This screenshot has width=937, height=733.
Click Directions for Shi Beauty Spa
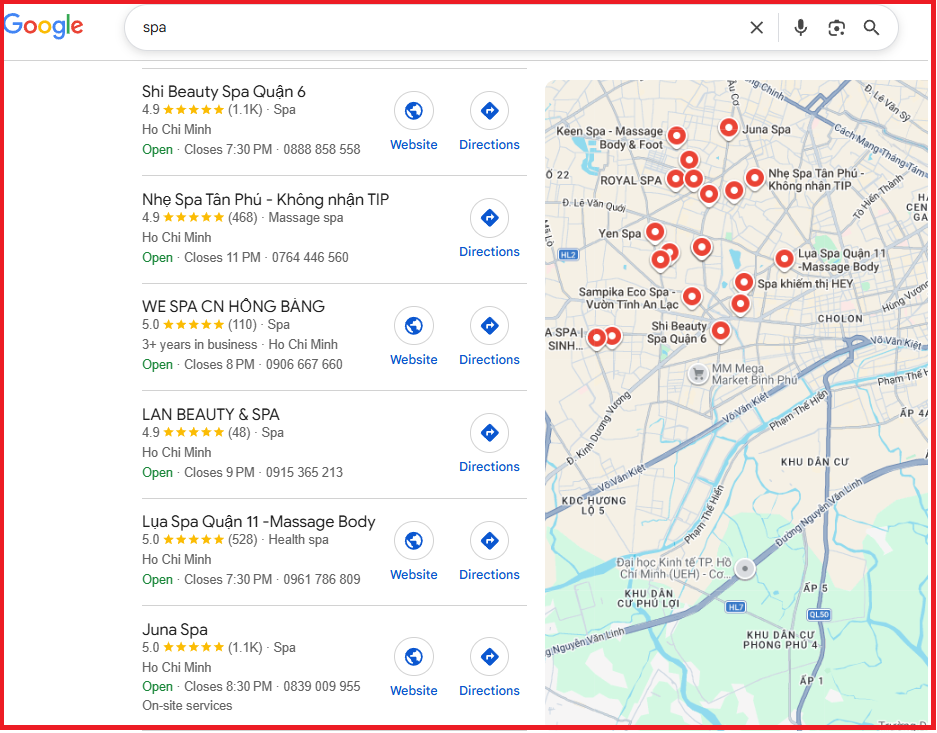click(x=489, y=111)
